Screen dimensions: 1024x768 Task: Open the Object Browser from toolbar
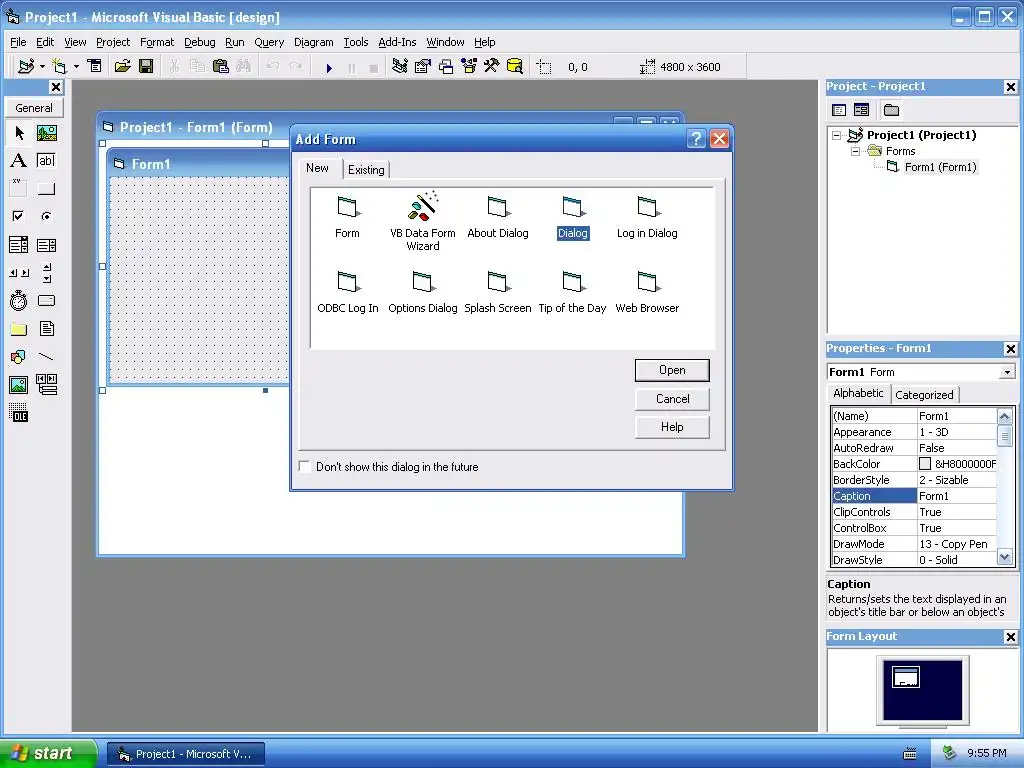point(469,67)
